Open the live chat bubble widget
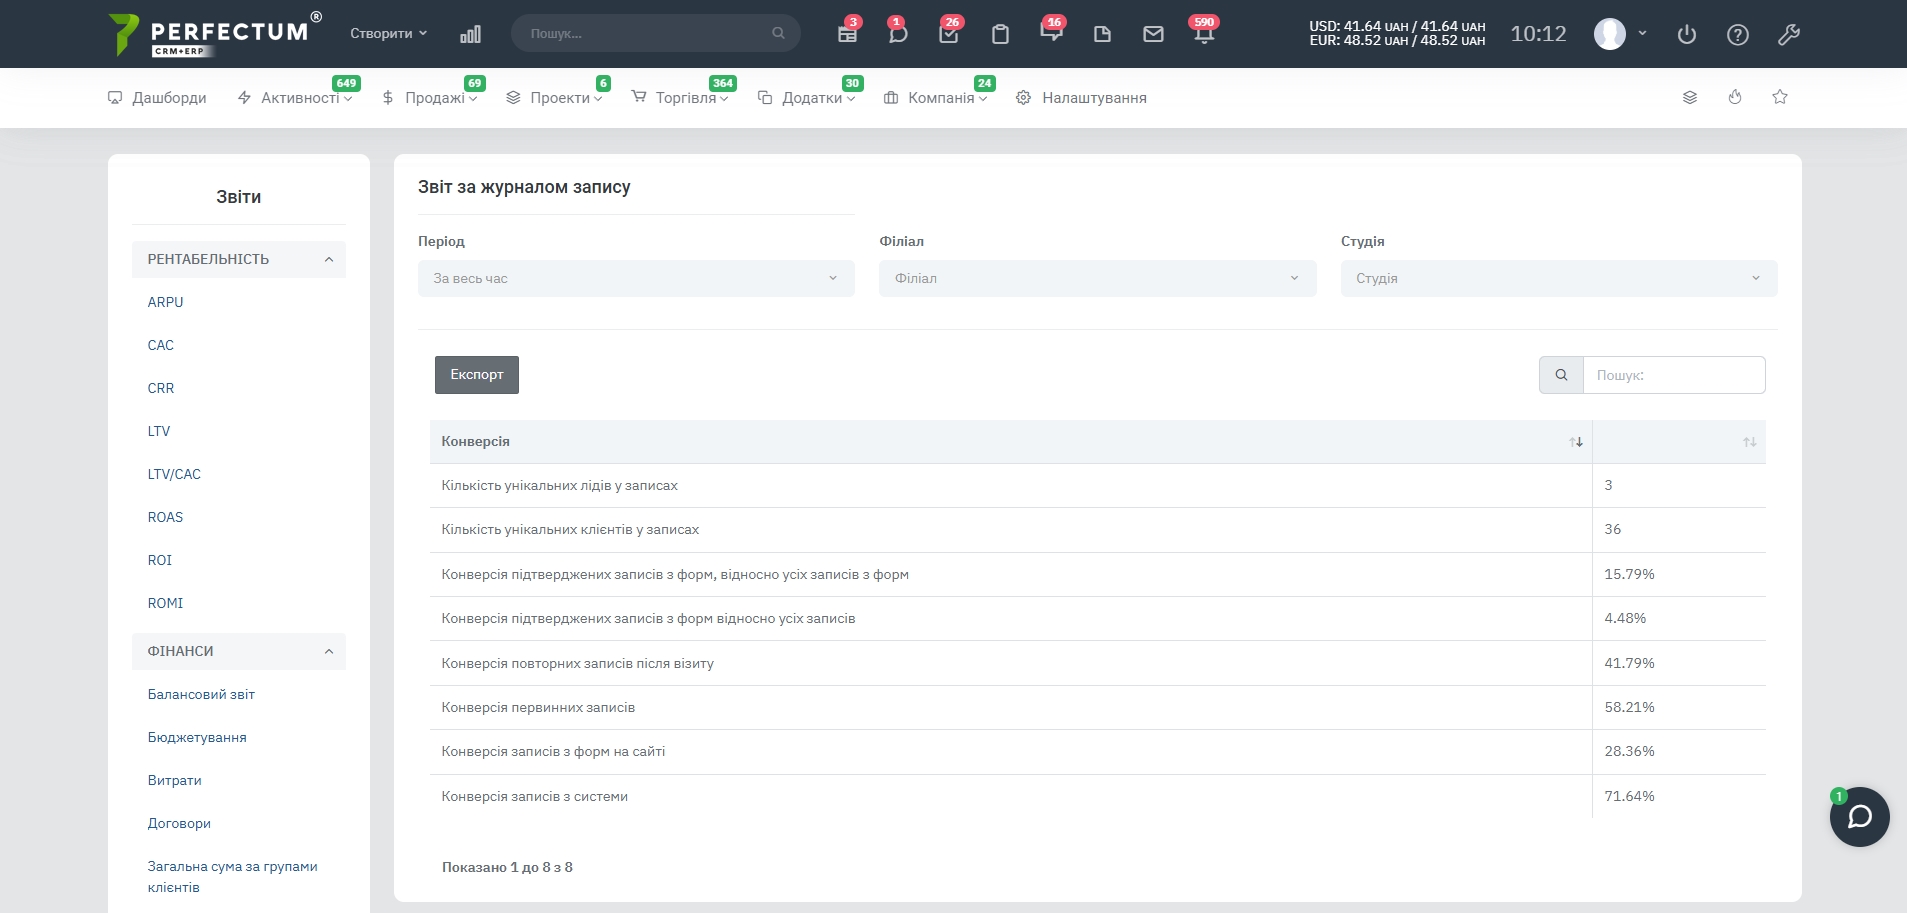 pyautogui.click(x=1859, y=817)
